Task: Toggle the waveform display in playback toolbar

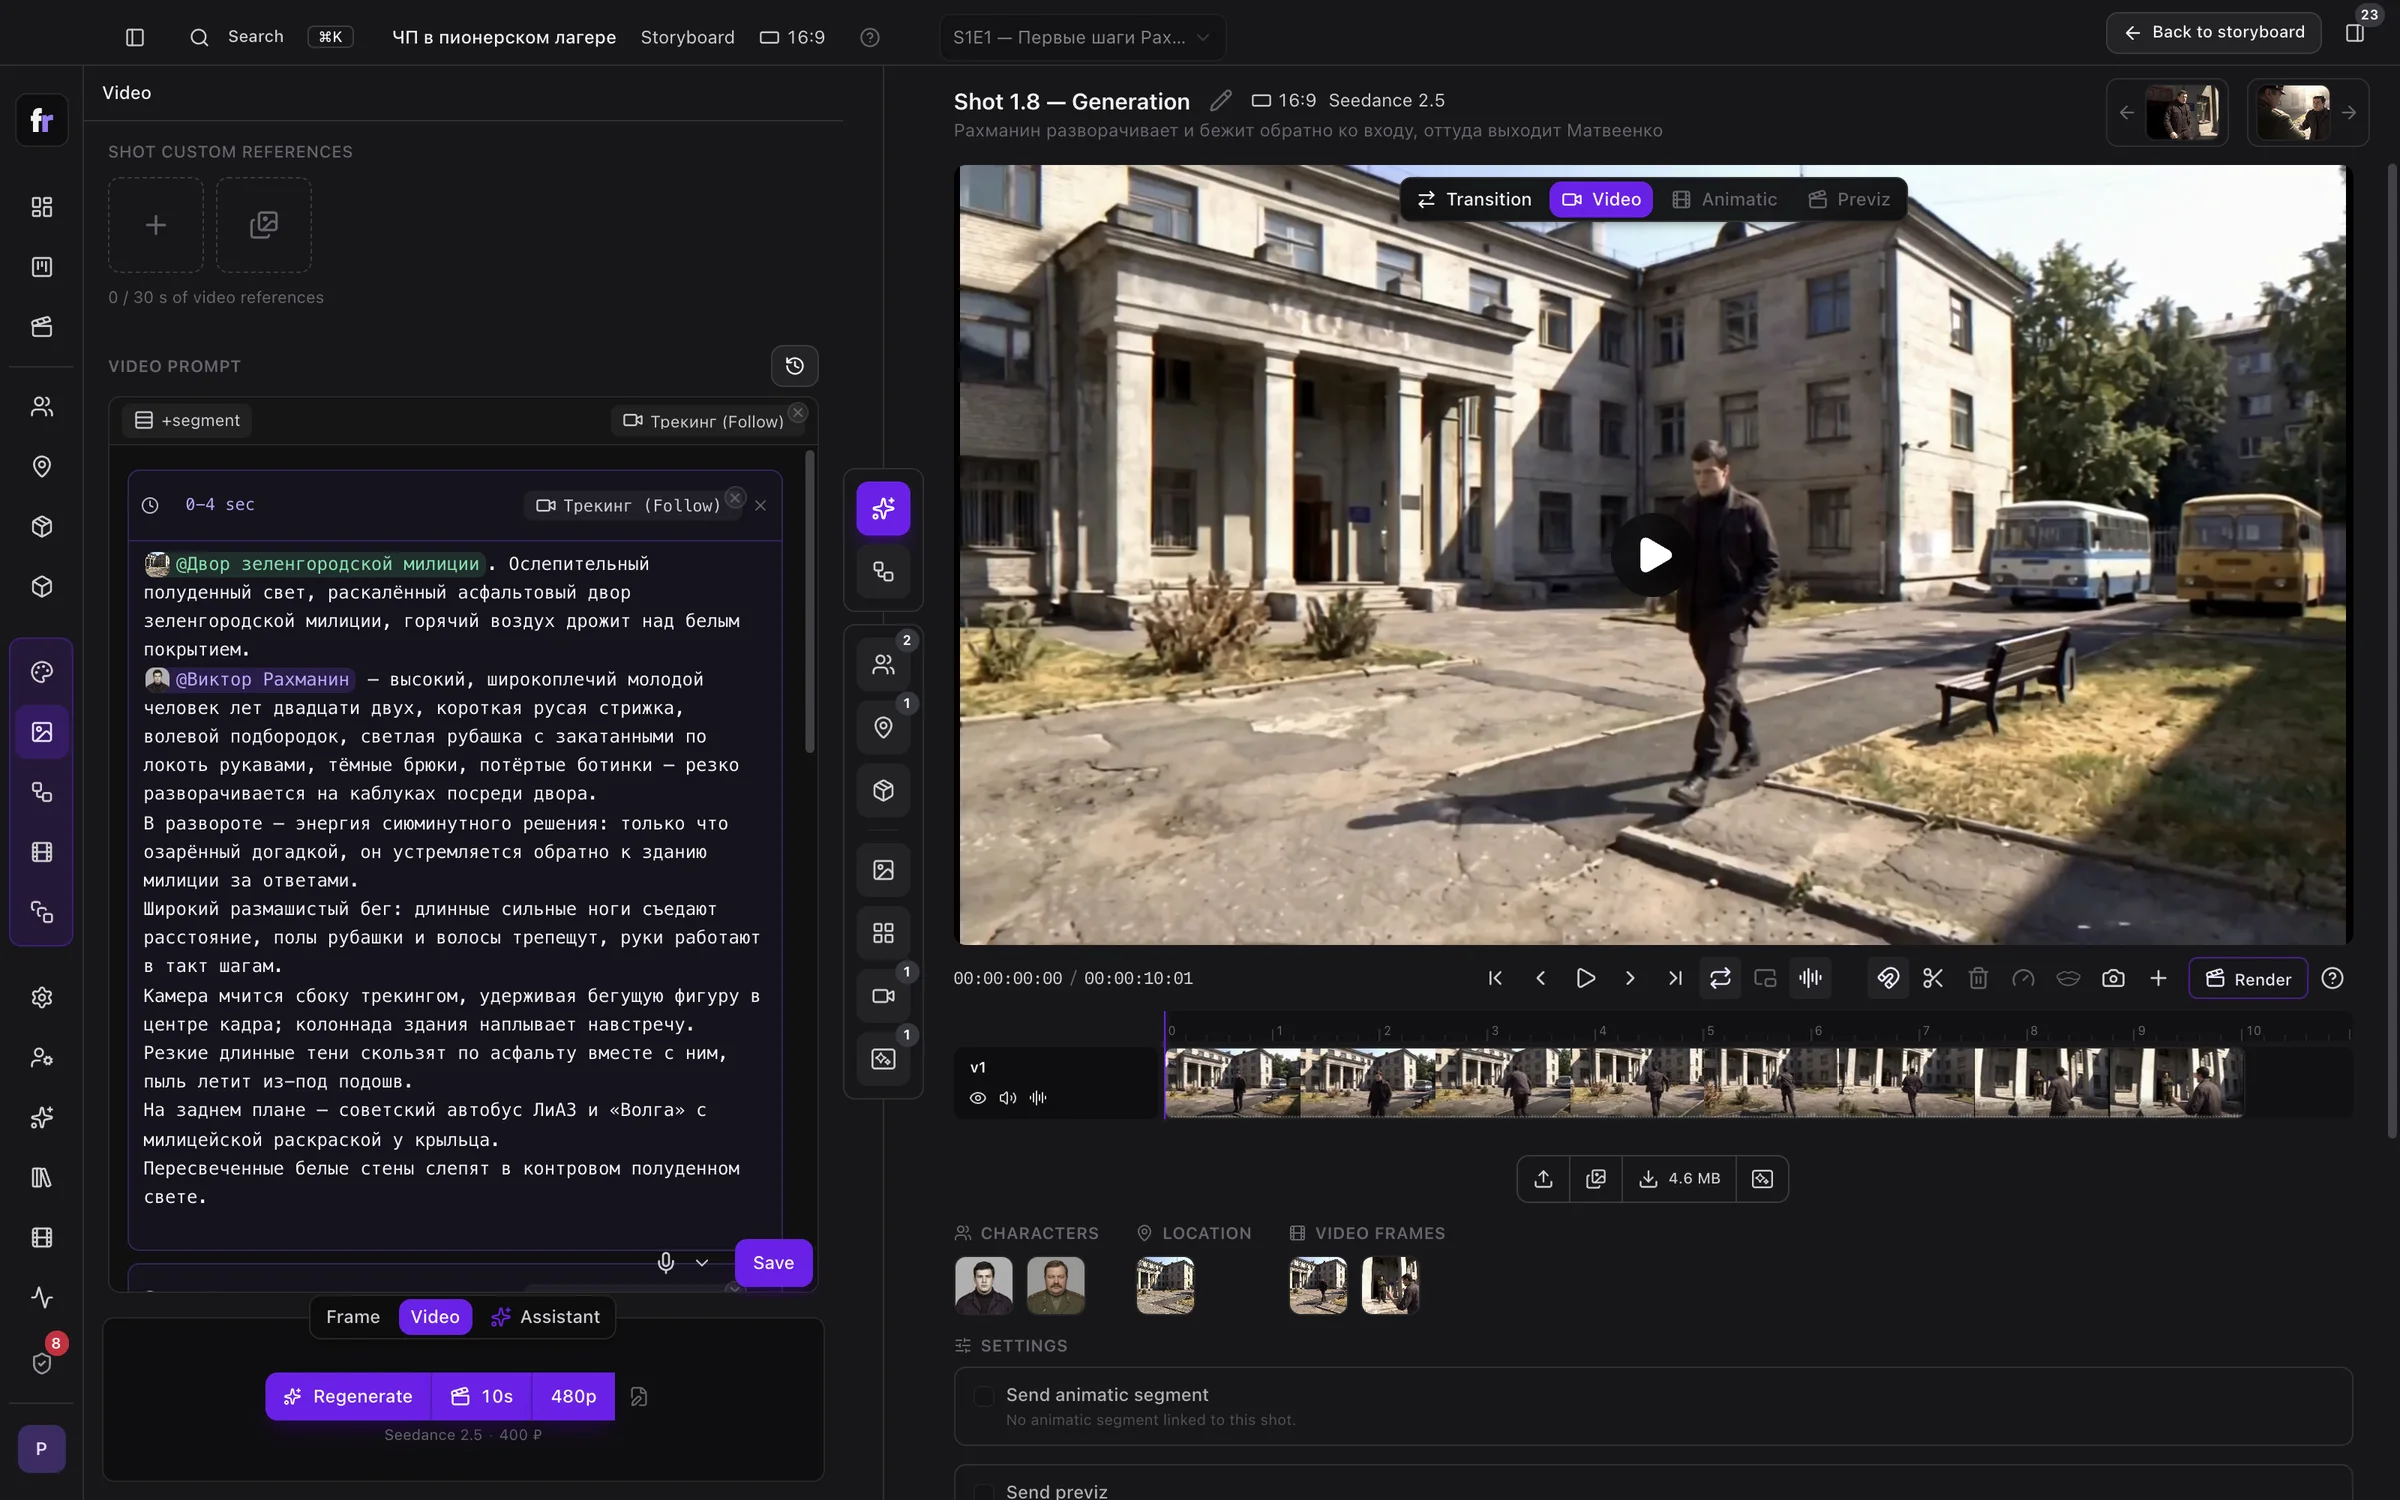Action: [x=1810, y=978]
